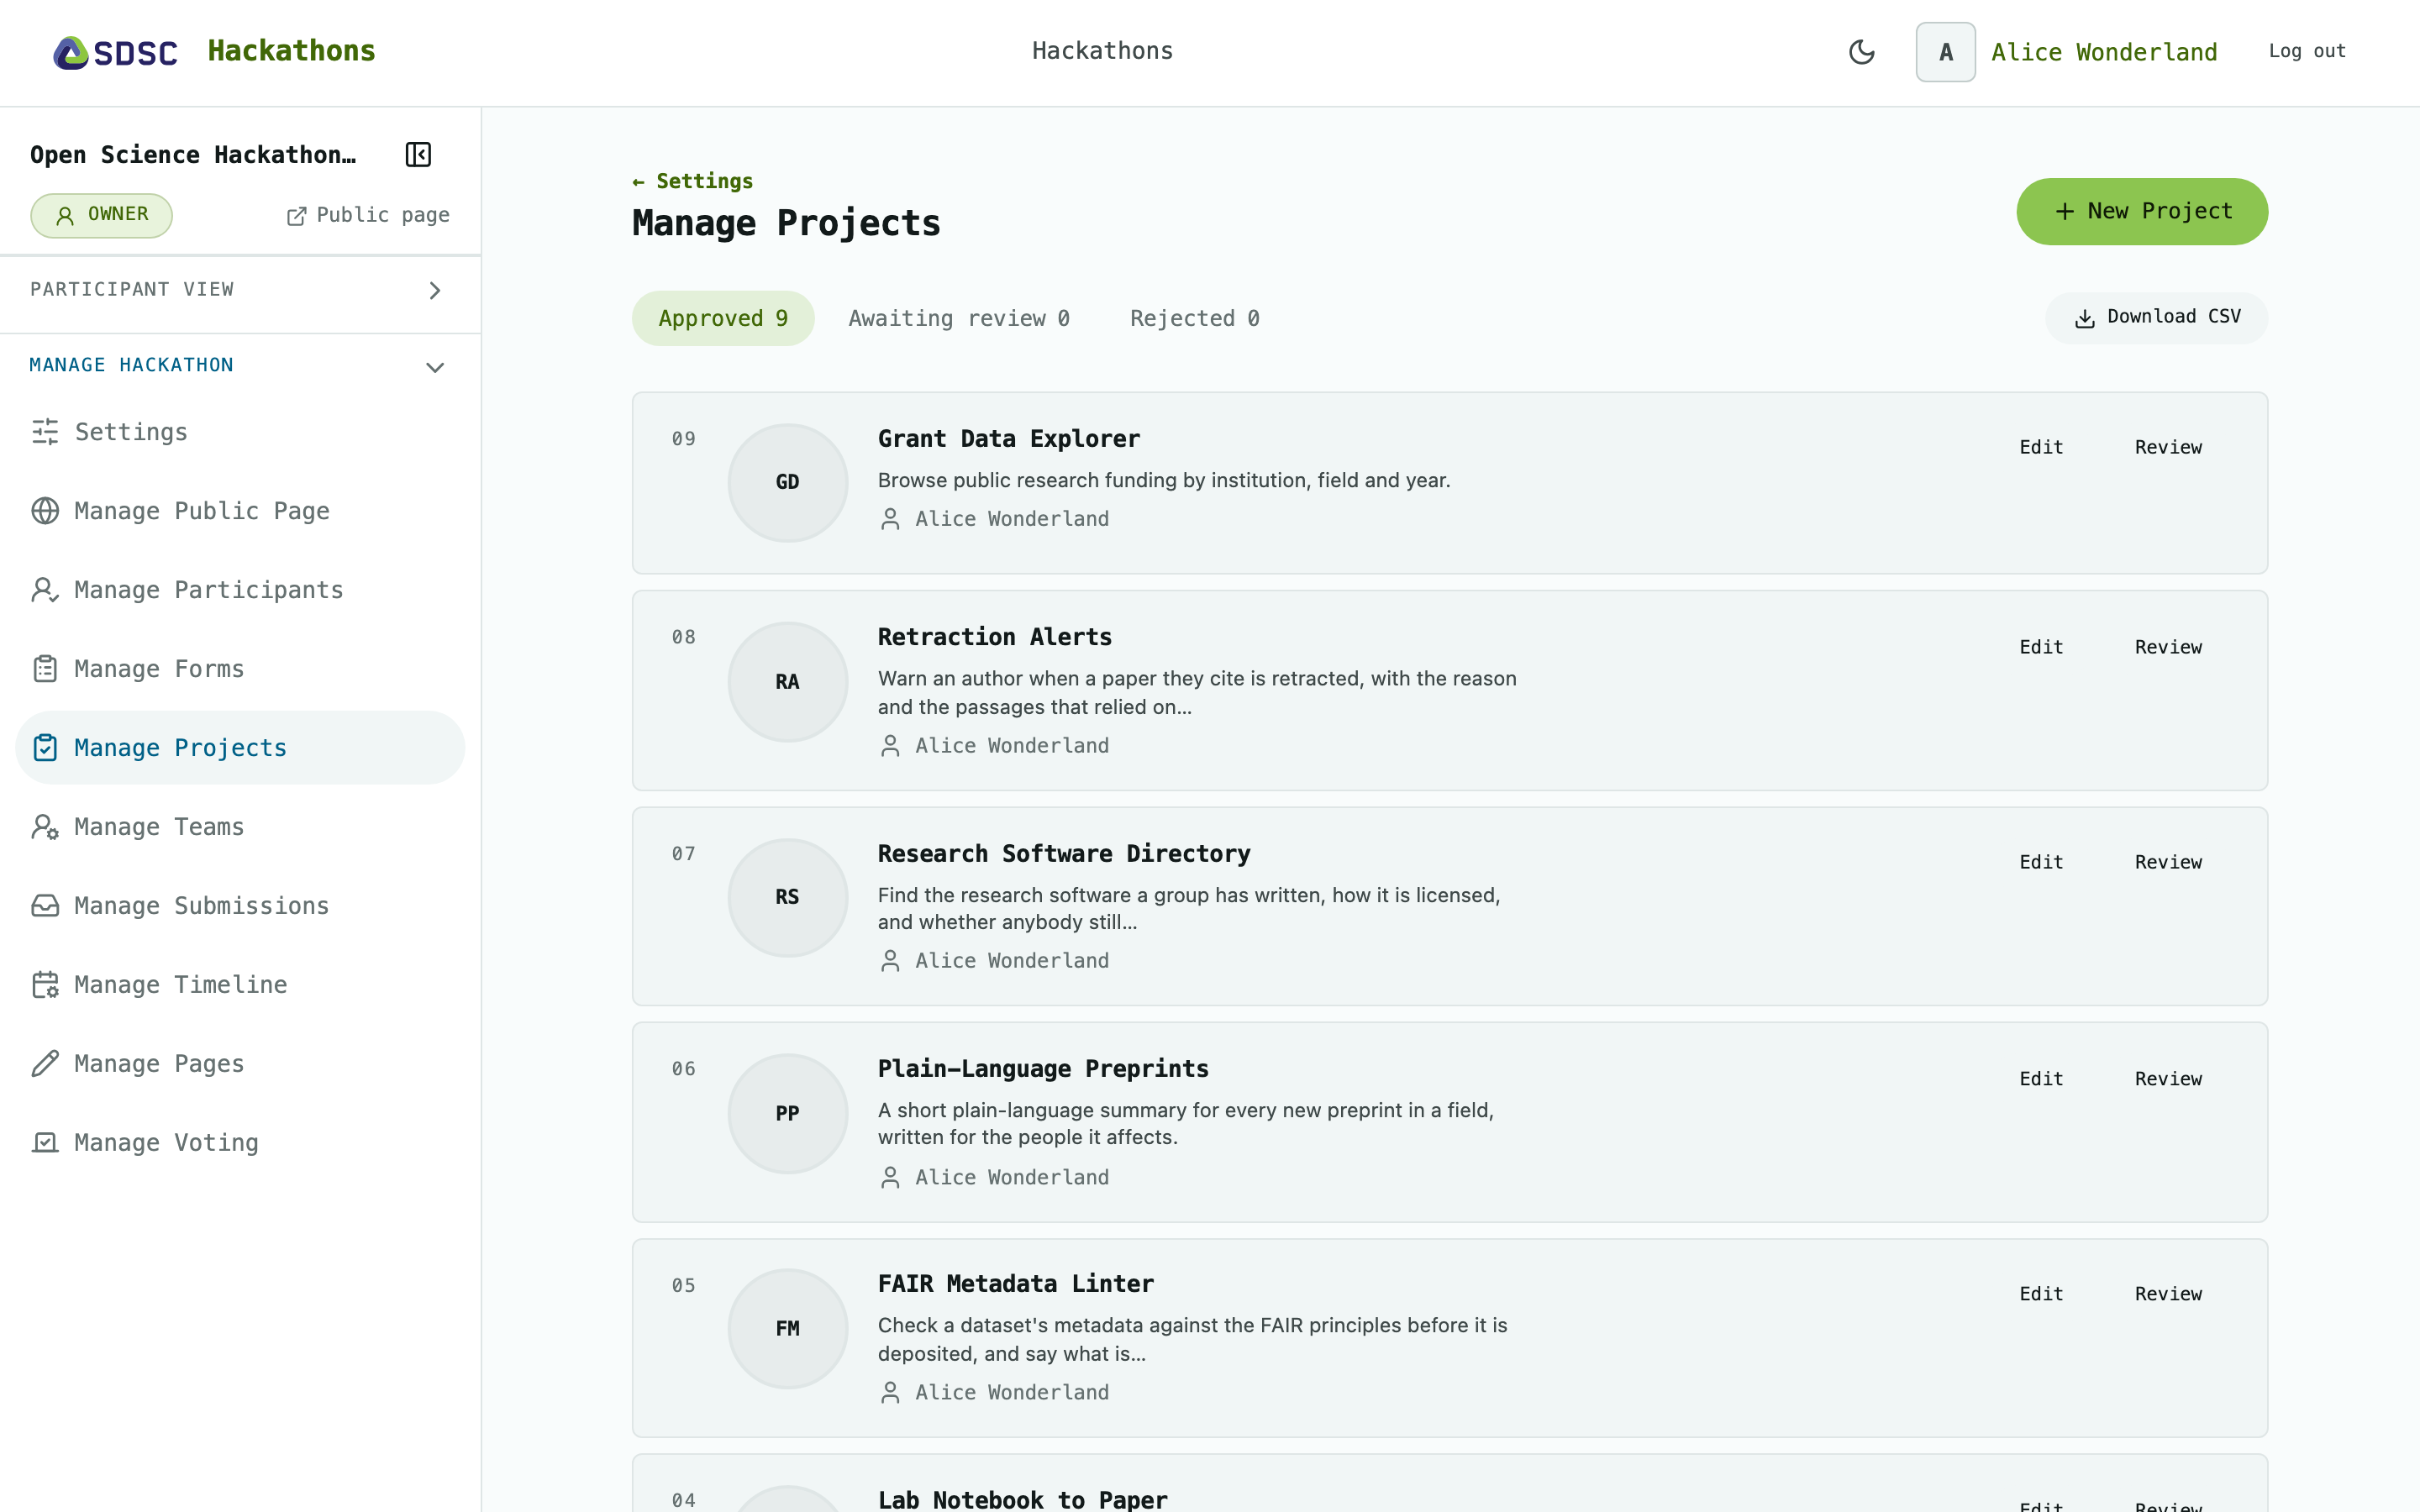Viewport: 2420px width, 1512px height.
Task: Expand the Participant View section
Action: 240,290
